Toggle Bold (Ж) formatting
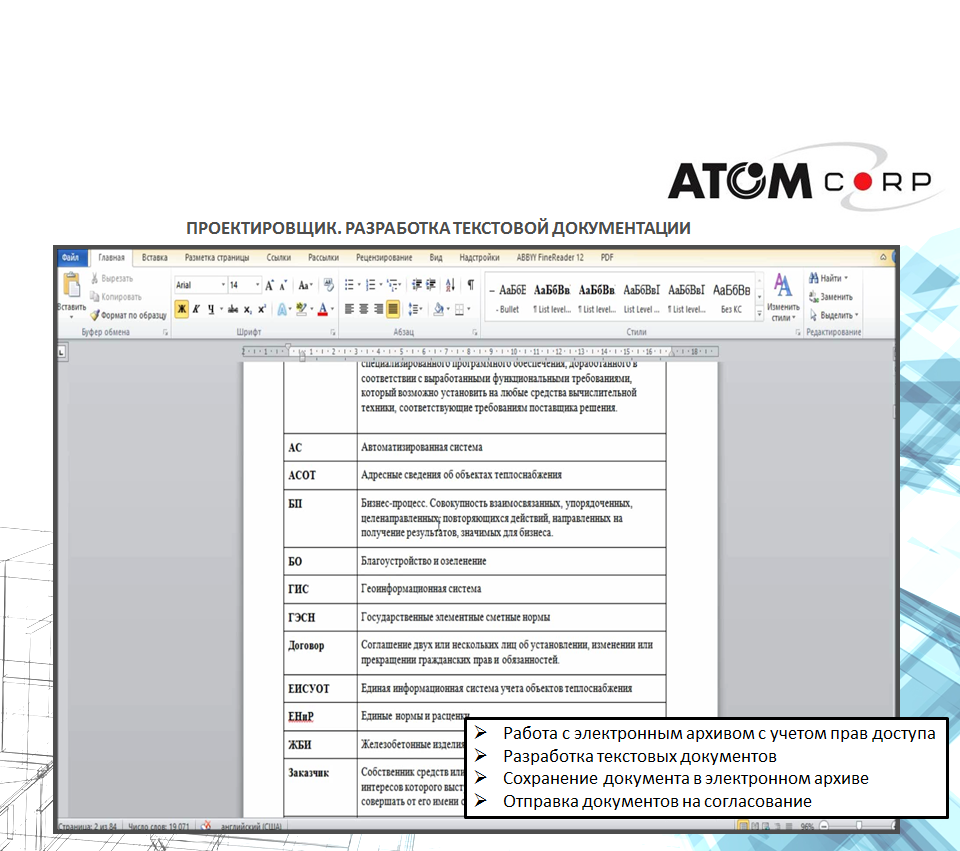Viewport: 960px width, 851px height. [x=182, y=310]
